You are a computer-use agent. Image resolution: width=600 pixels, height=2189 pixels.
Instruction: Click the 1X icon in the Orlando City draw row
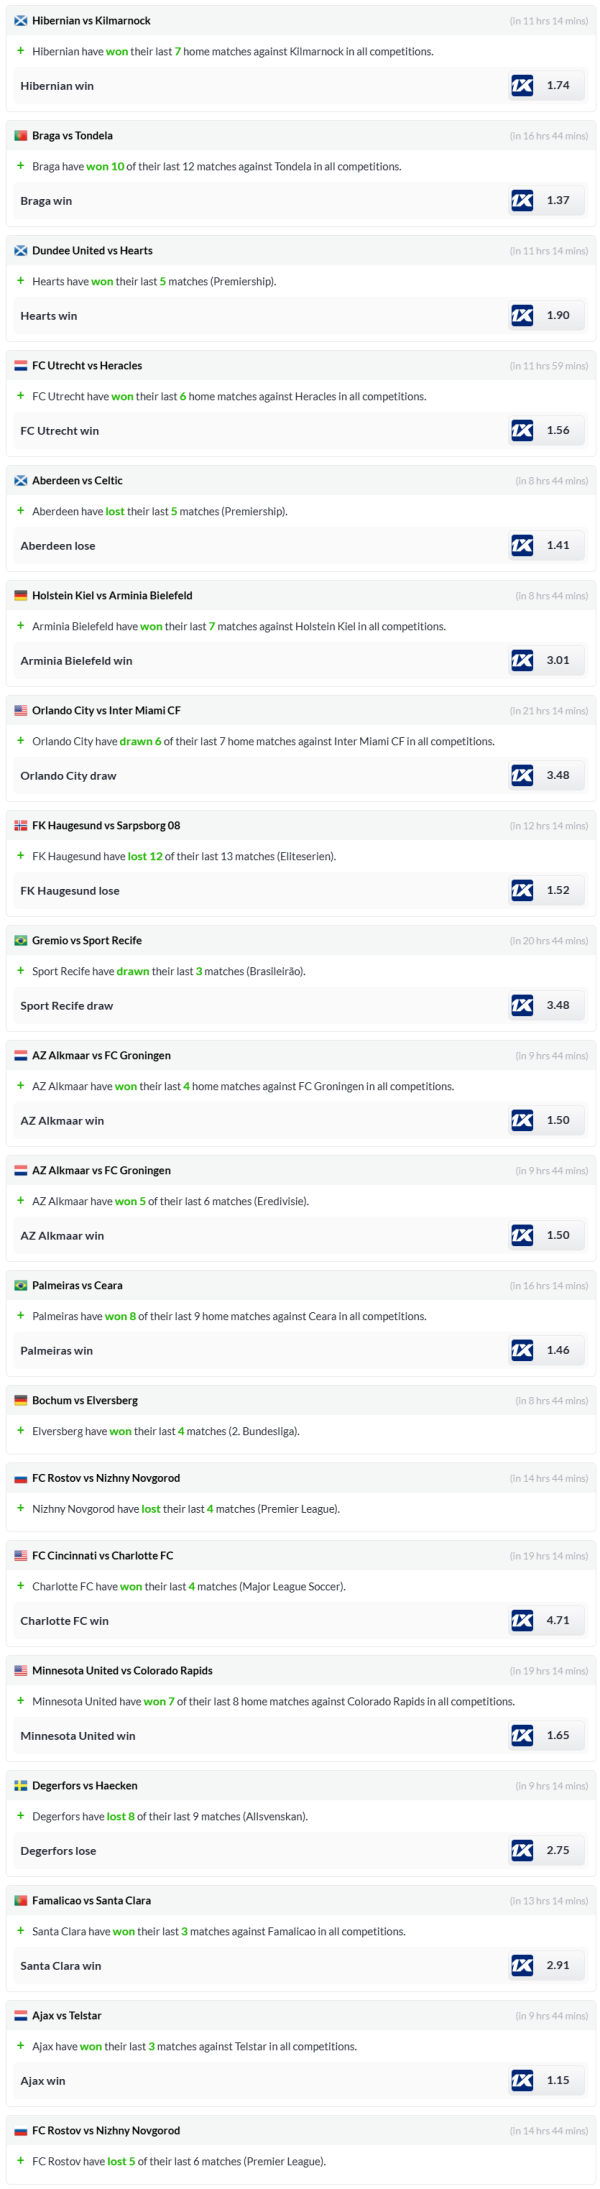[x=522, y=776]
